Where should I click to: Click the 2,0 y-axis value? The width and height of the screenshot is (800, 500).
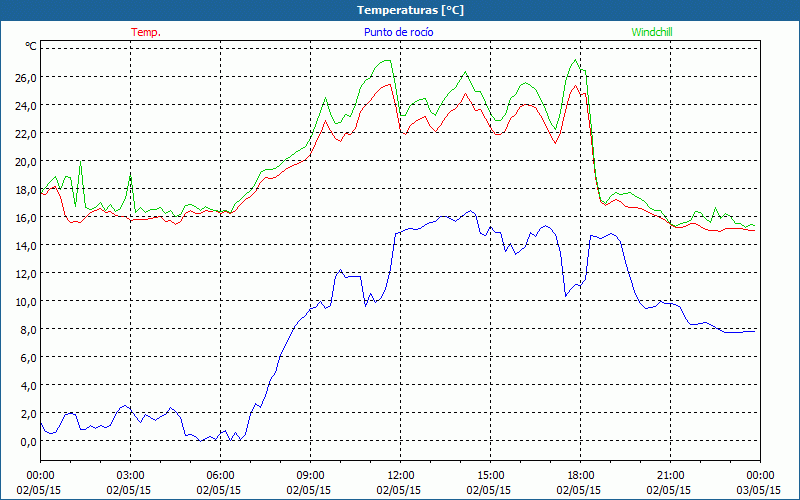[x=28, y=414]
